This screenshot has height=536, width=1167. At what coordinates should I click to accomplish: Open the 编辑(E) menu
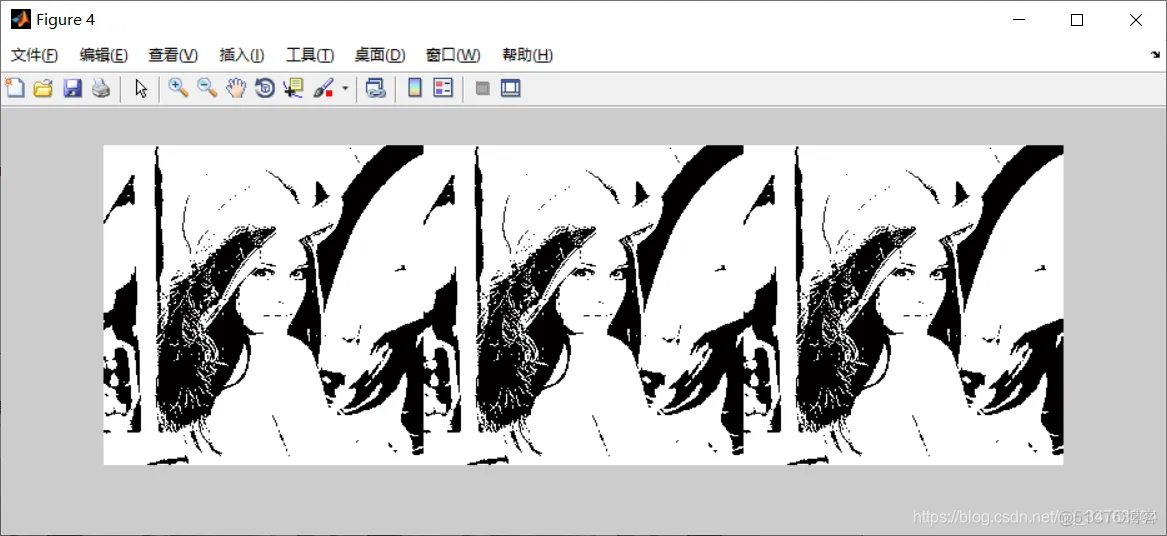coord(103,55)
